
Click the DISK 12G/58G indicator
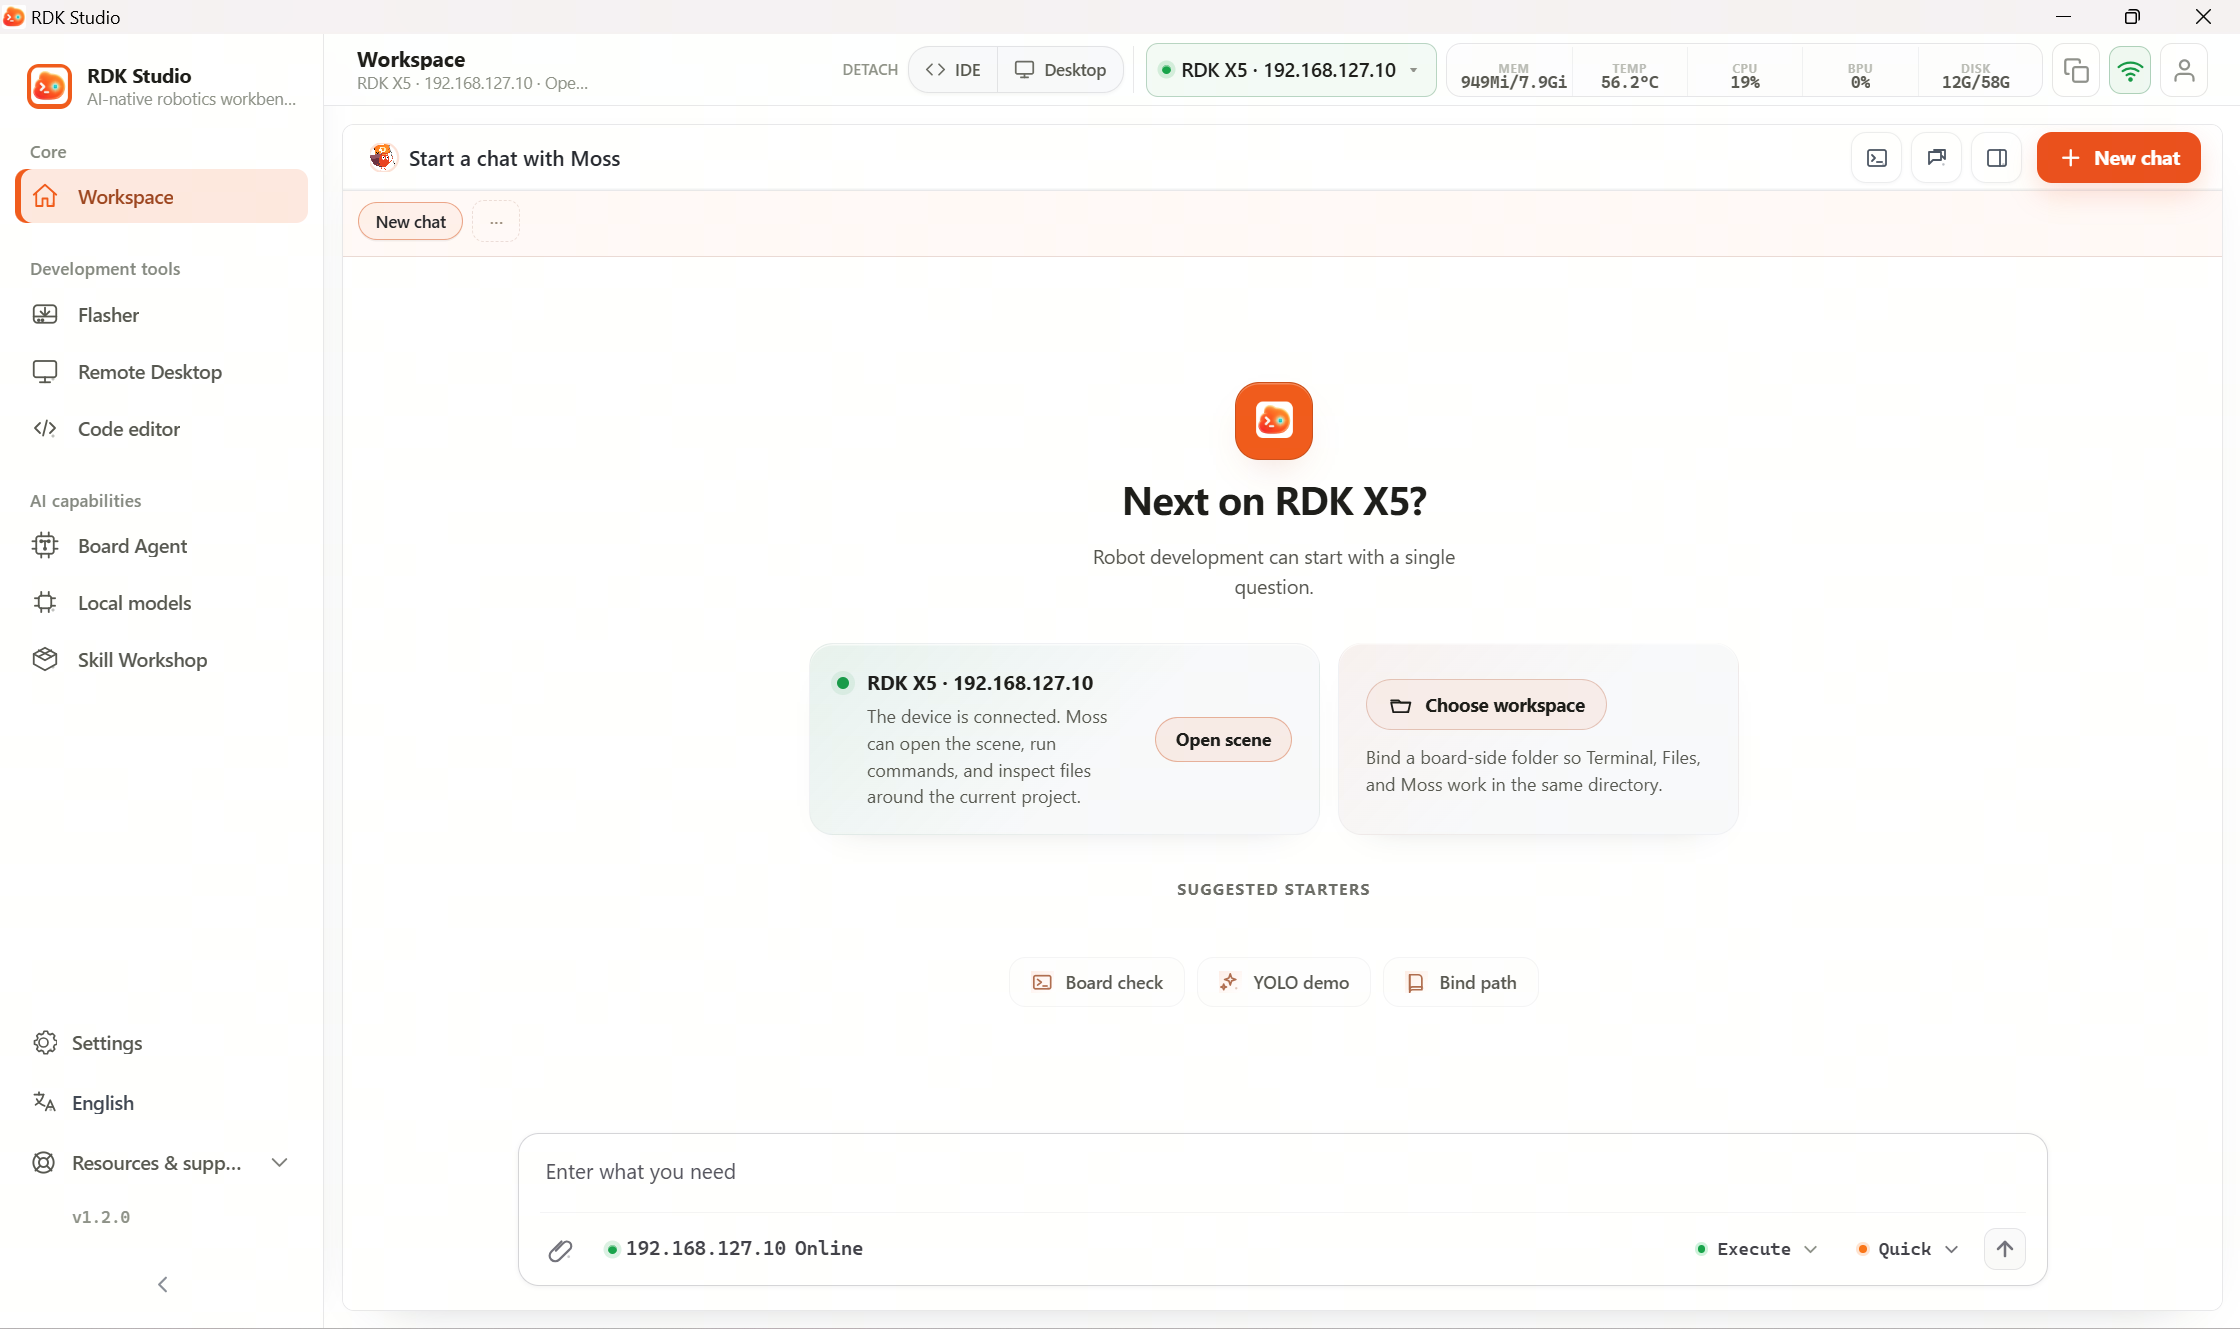(1976, 76)
